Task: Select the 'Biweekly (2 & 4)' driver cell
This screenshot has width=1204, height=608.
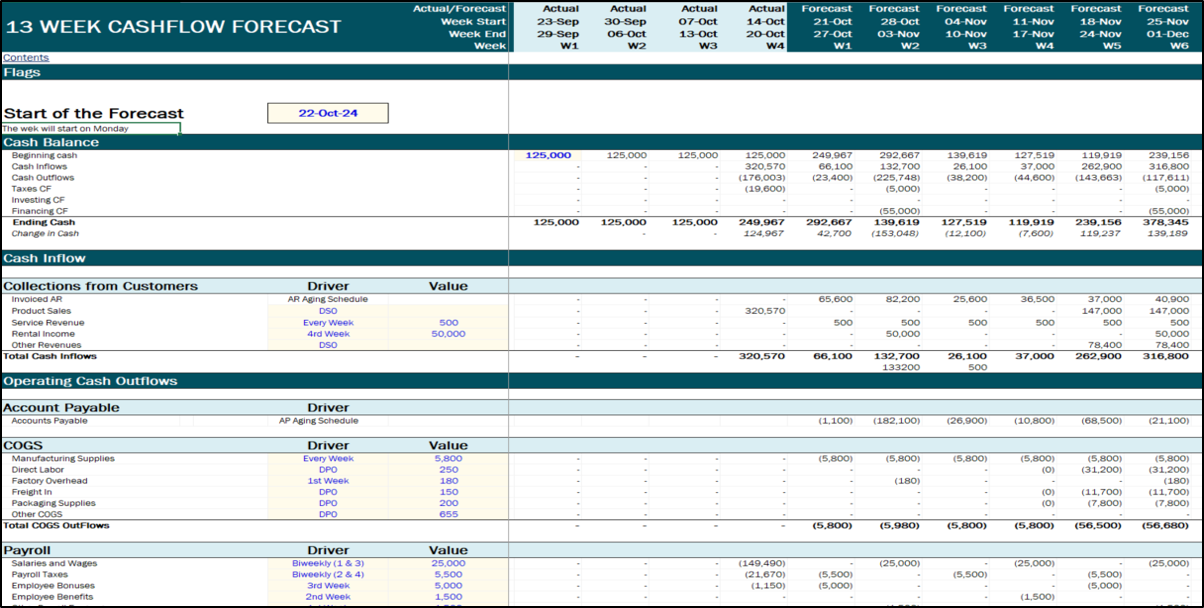Action: 328,574
